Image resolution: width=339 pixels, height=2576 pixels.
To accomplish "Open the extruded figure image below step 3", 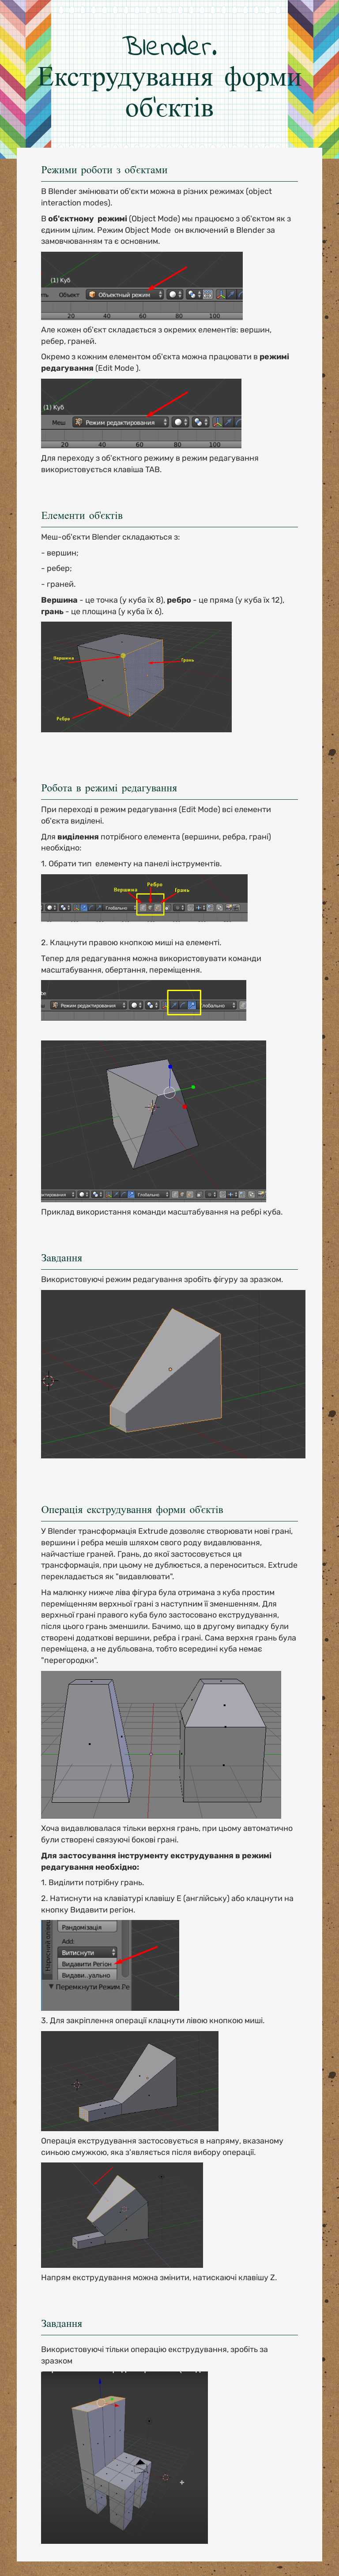I will pos(129,2080).
